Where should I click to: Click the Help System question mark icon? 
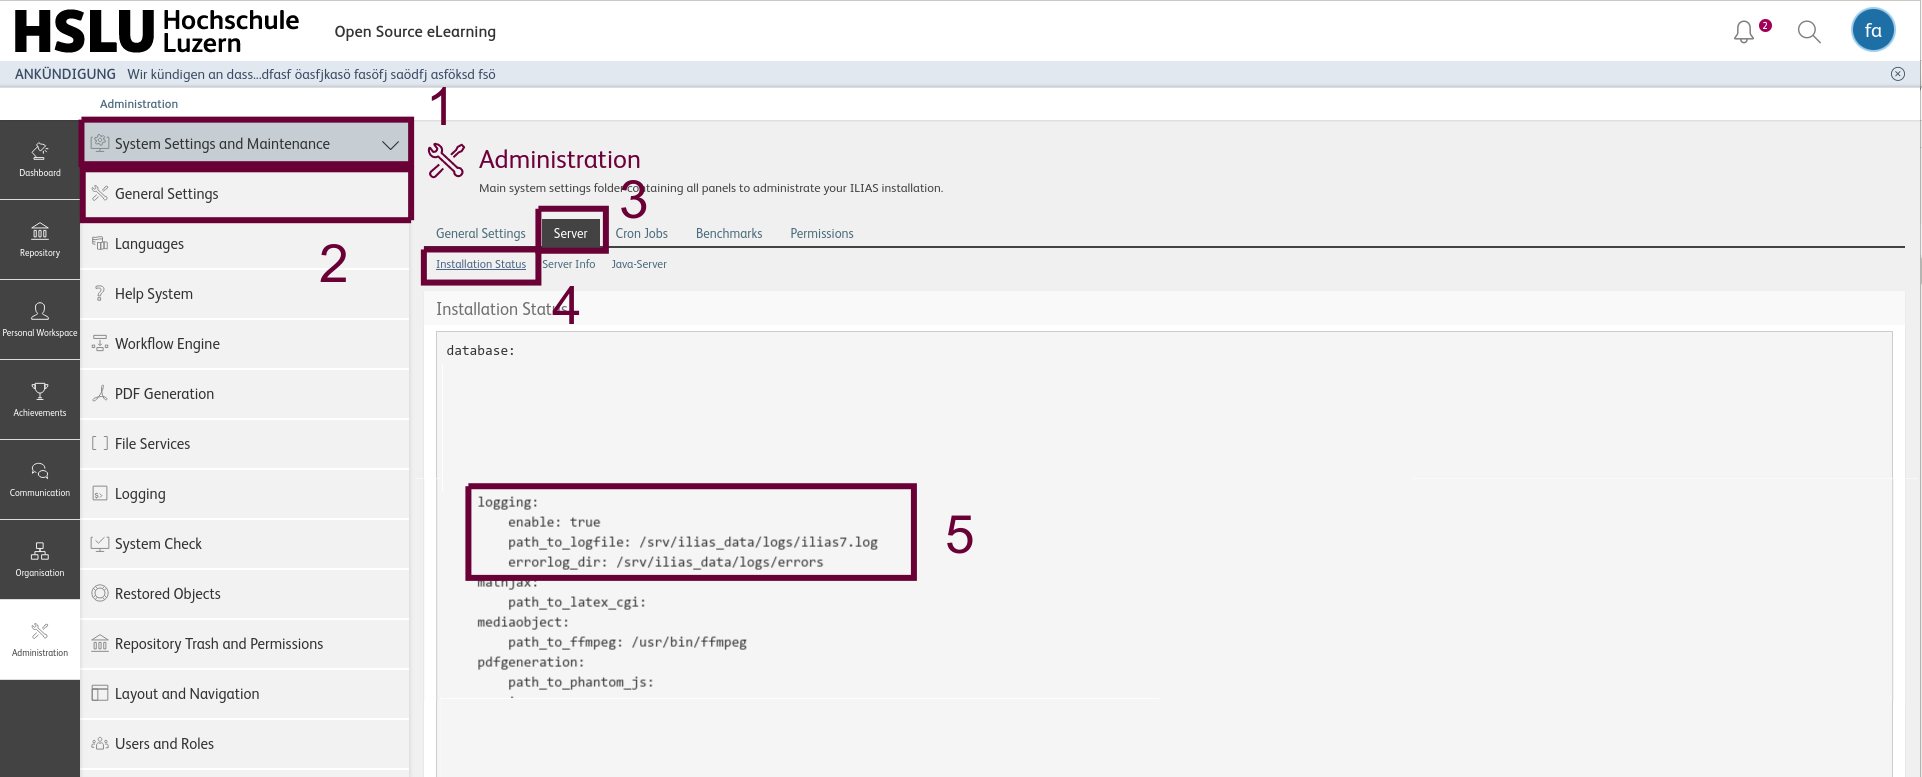point(100,293)
